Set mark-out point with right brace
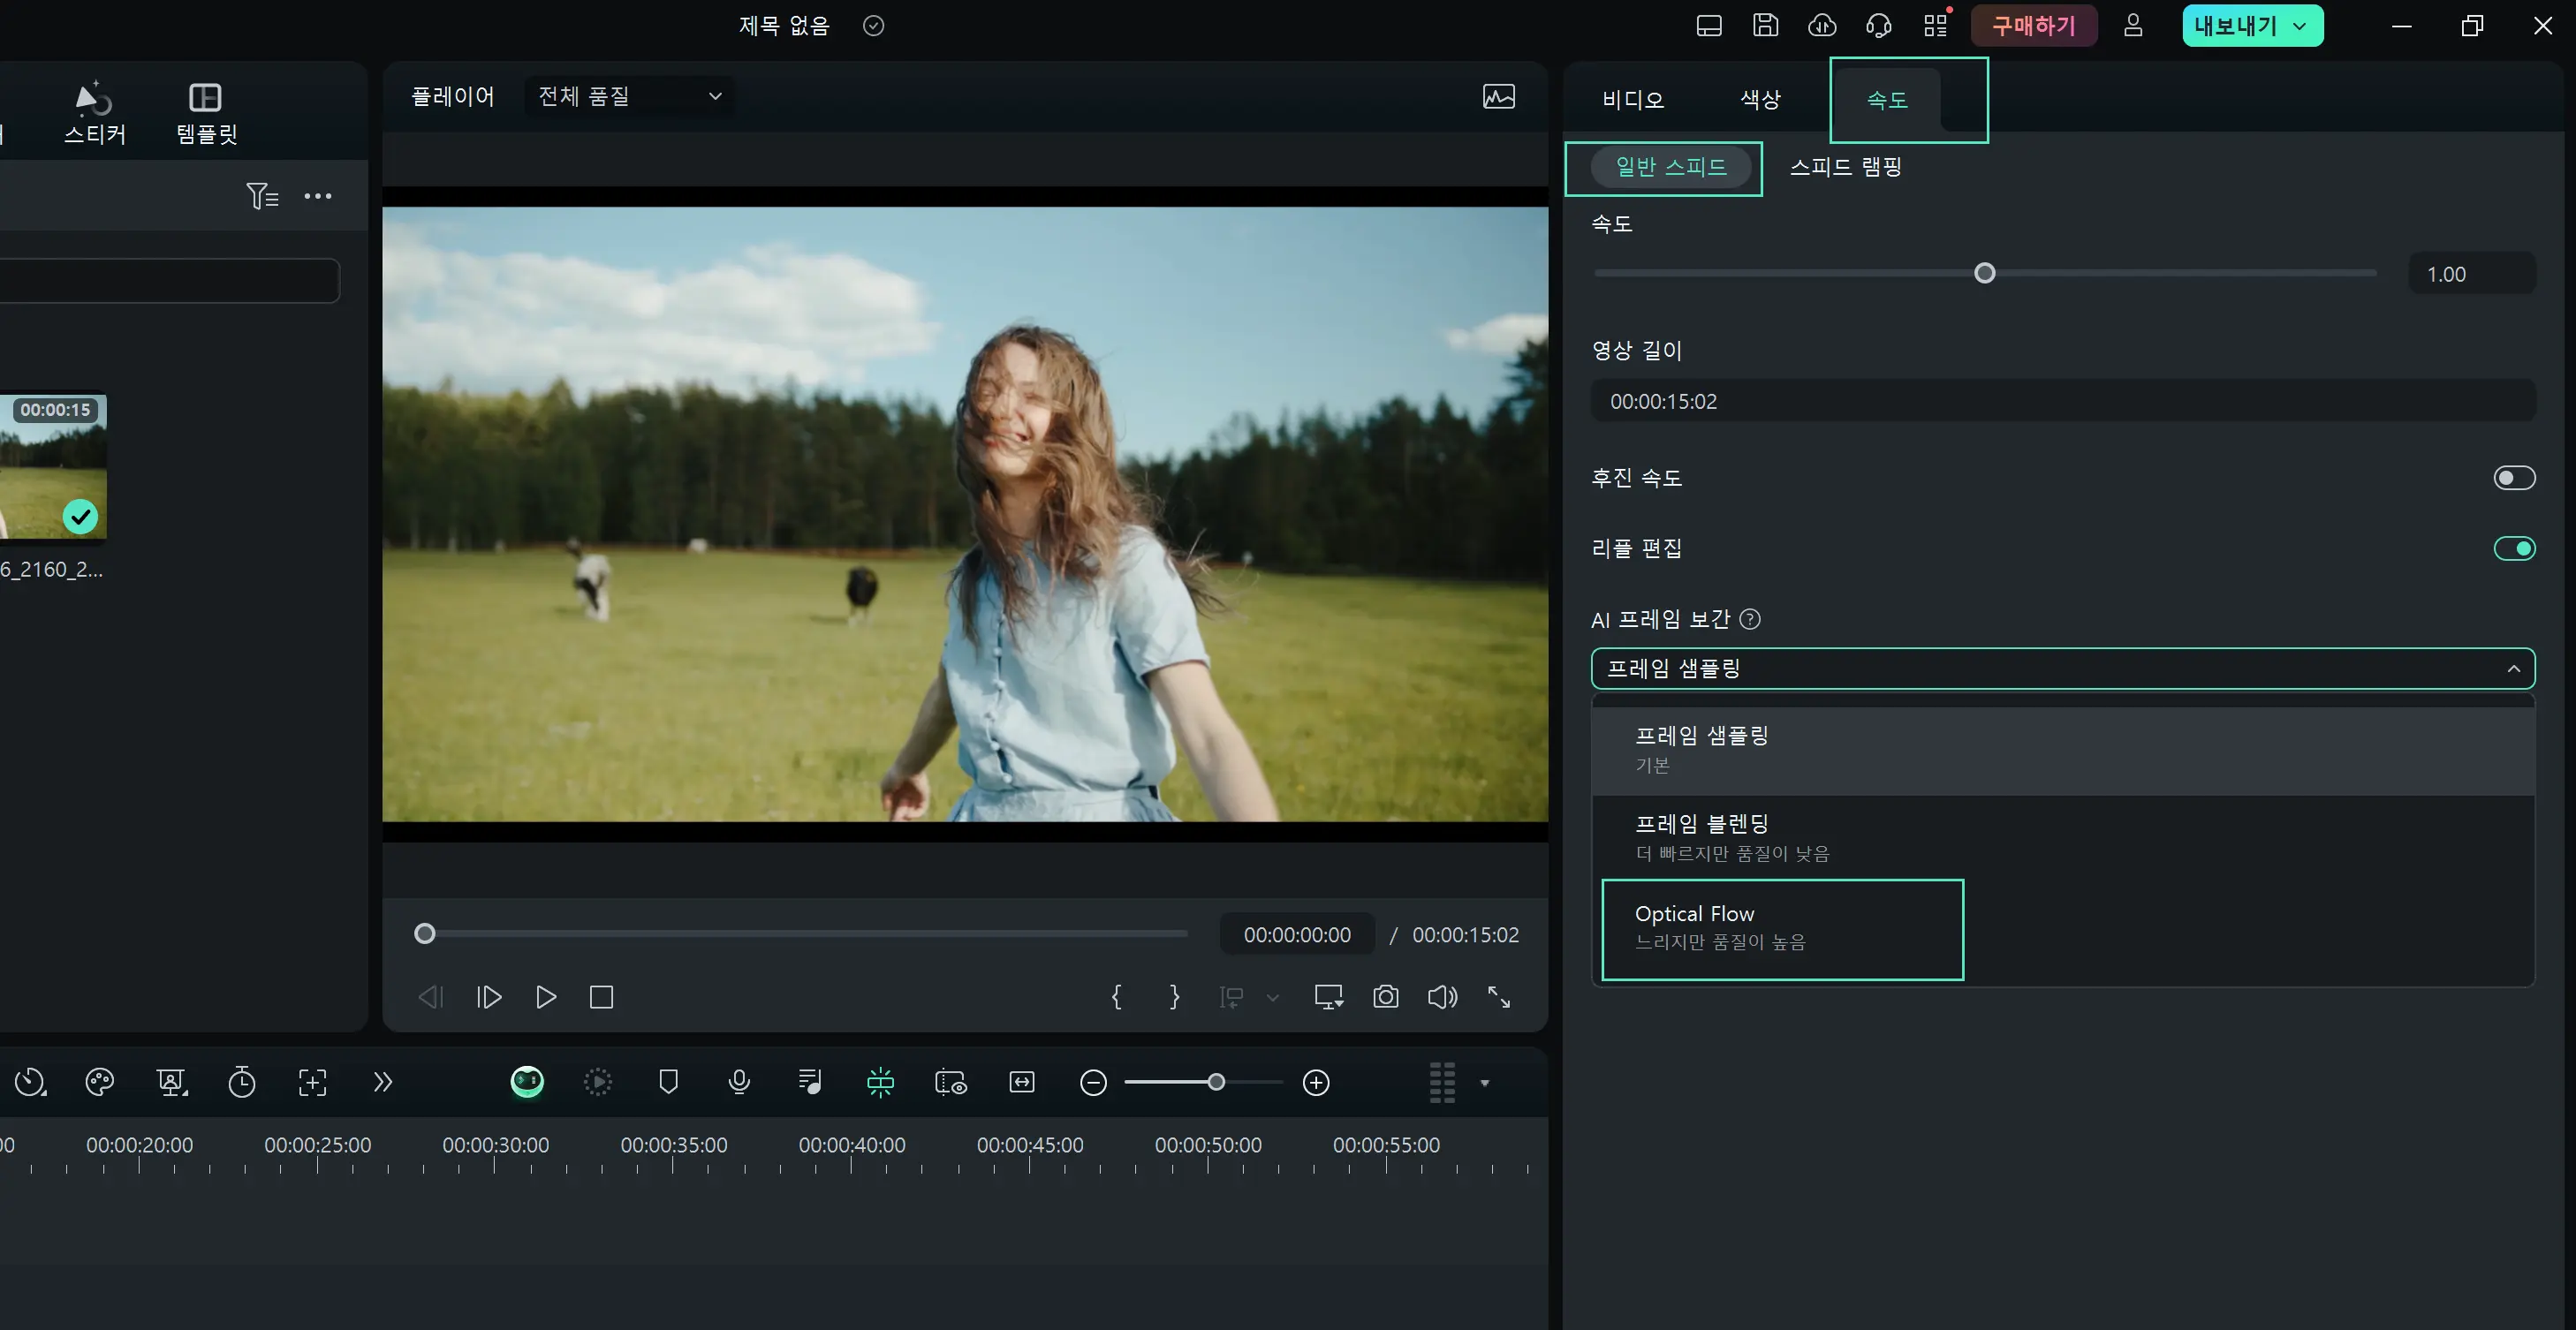2576x1330 pixels. (x=1174, y=997)
